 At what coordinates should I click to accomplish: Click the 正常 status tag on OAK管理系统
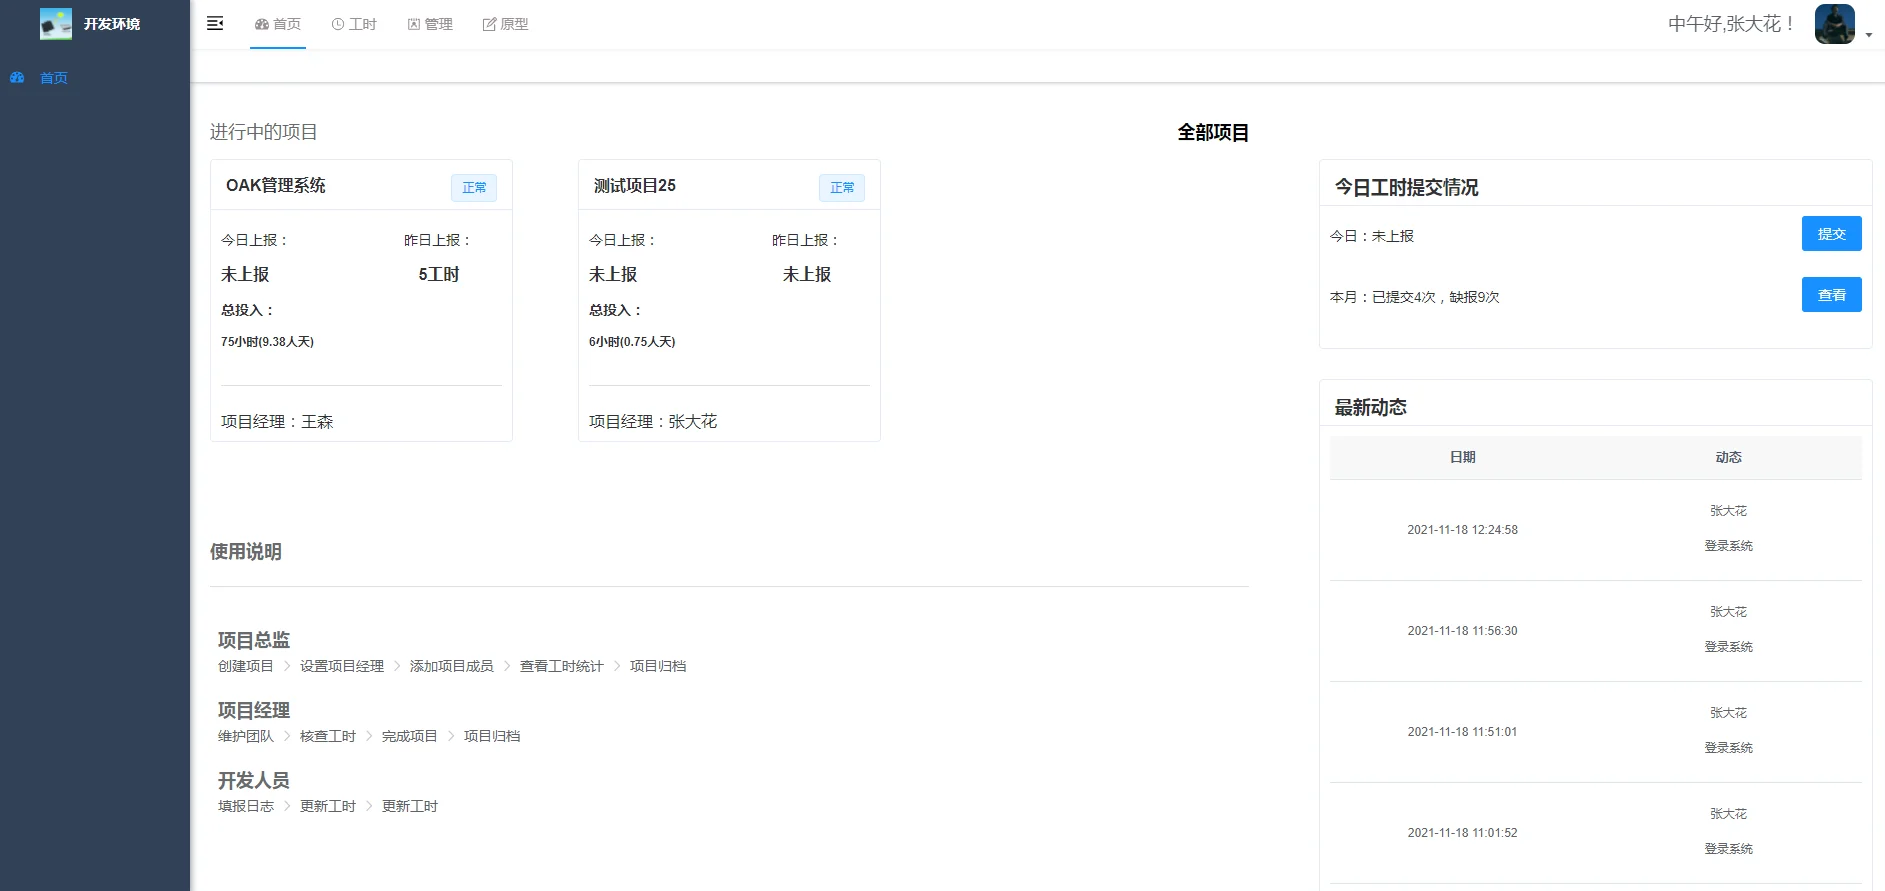coord(474,187)
